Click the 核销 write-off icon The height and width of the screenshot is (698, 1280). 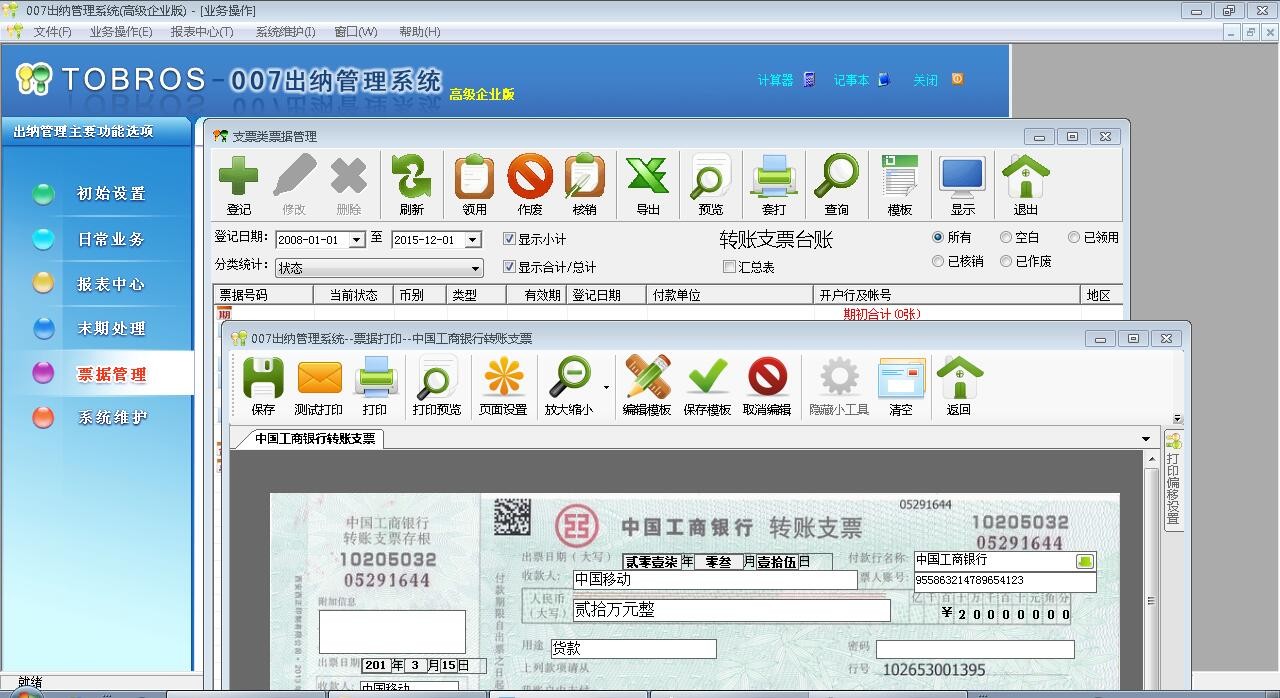tap(584, 177)
